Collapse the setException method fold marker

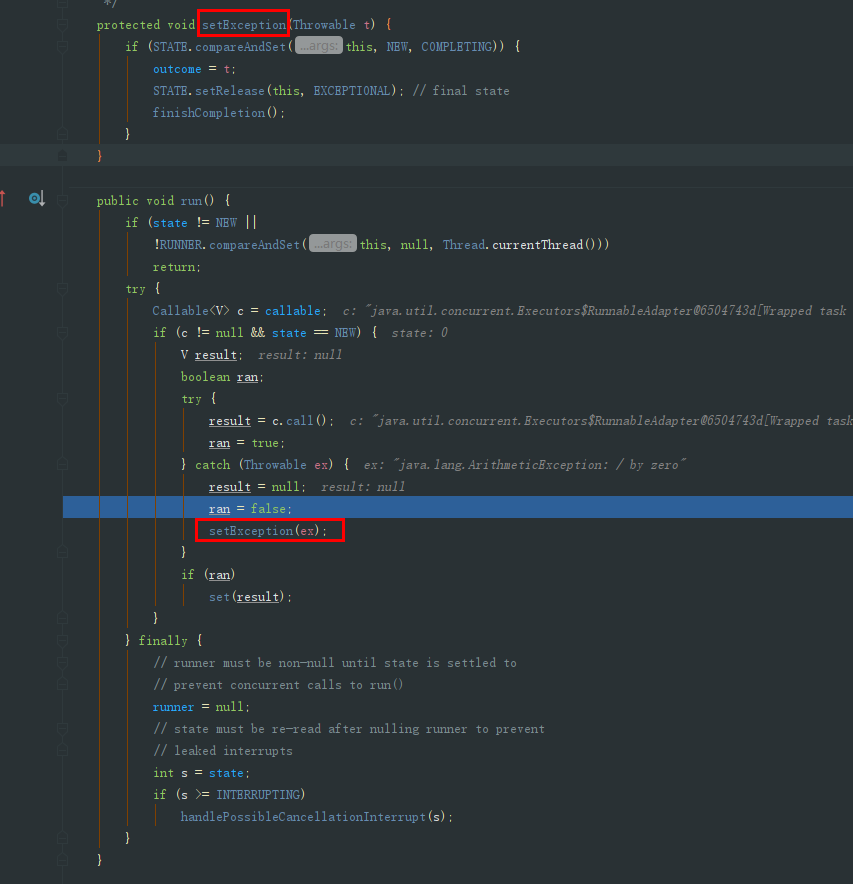pyautogui.click(x=63, y=25)
